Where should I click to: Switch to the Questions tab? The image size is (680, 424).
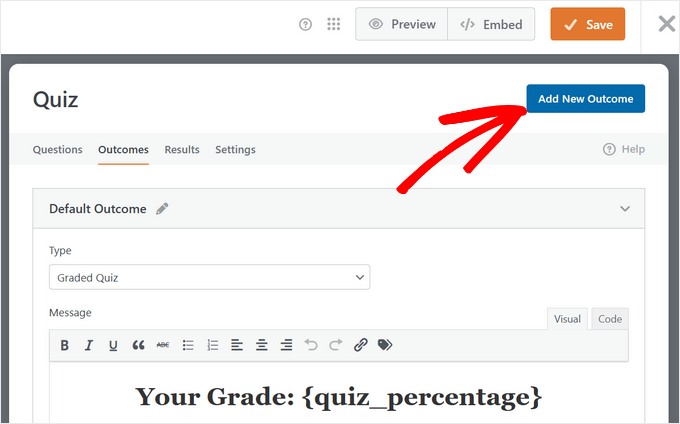58,150
